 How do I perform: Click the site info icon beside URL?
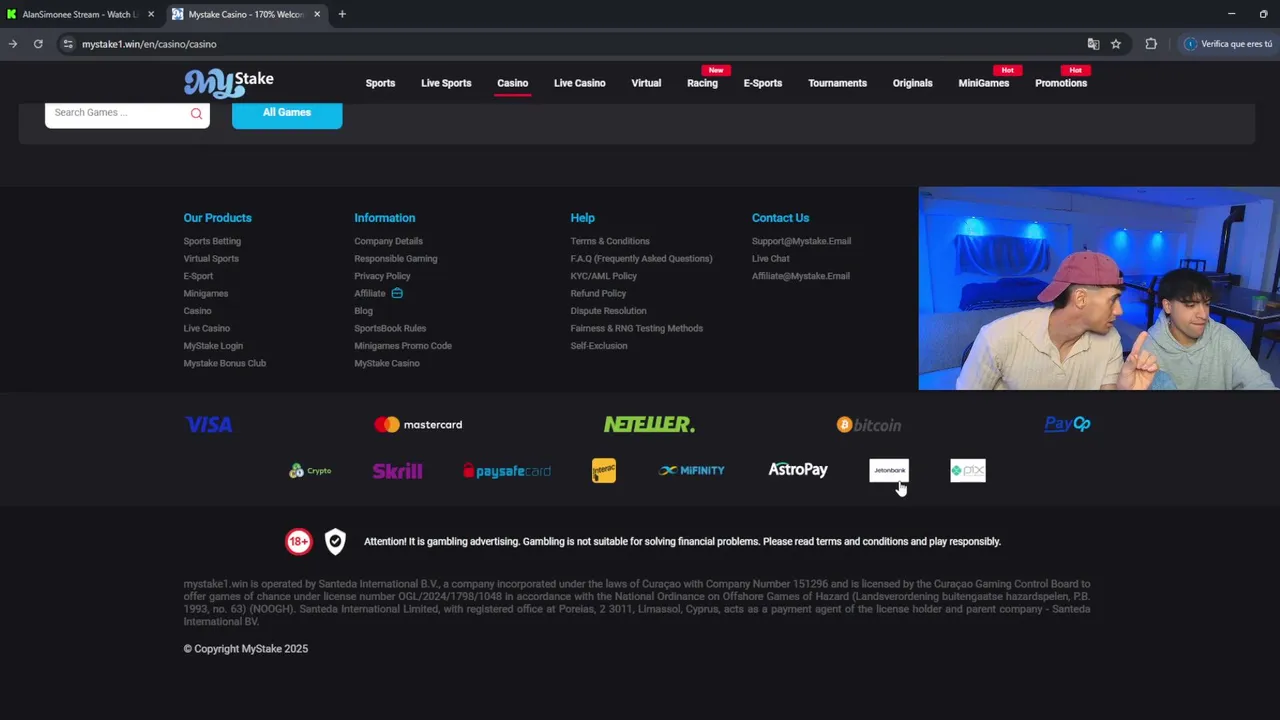click(x=68, y=44)
